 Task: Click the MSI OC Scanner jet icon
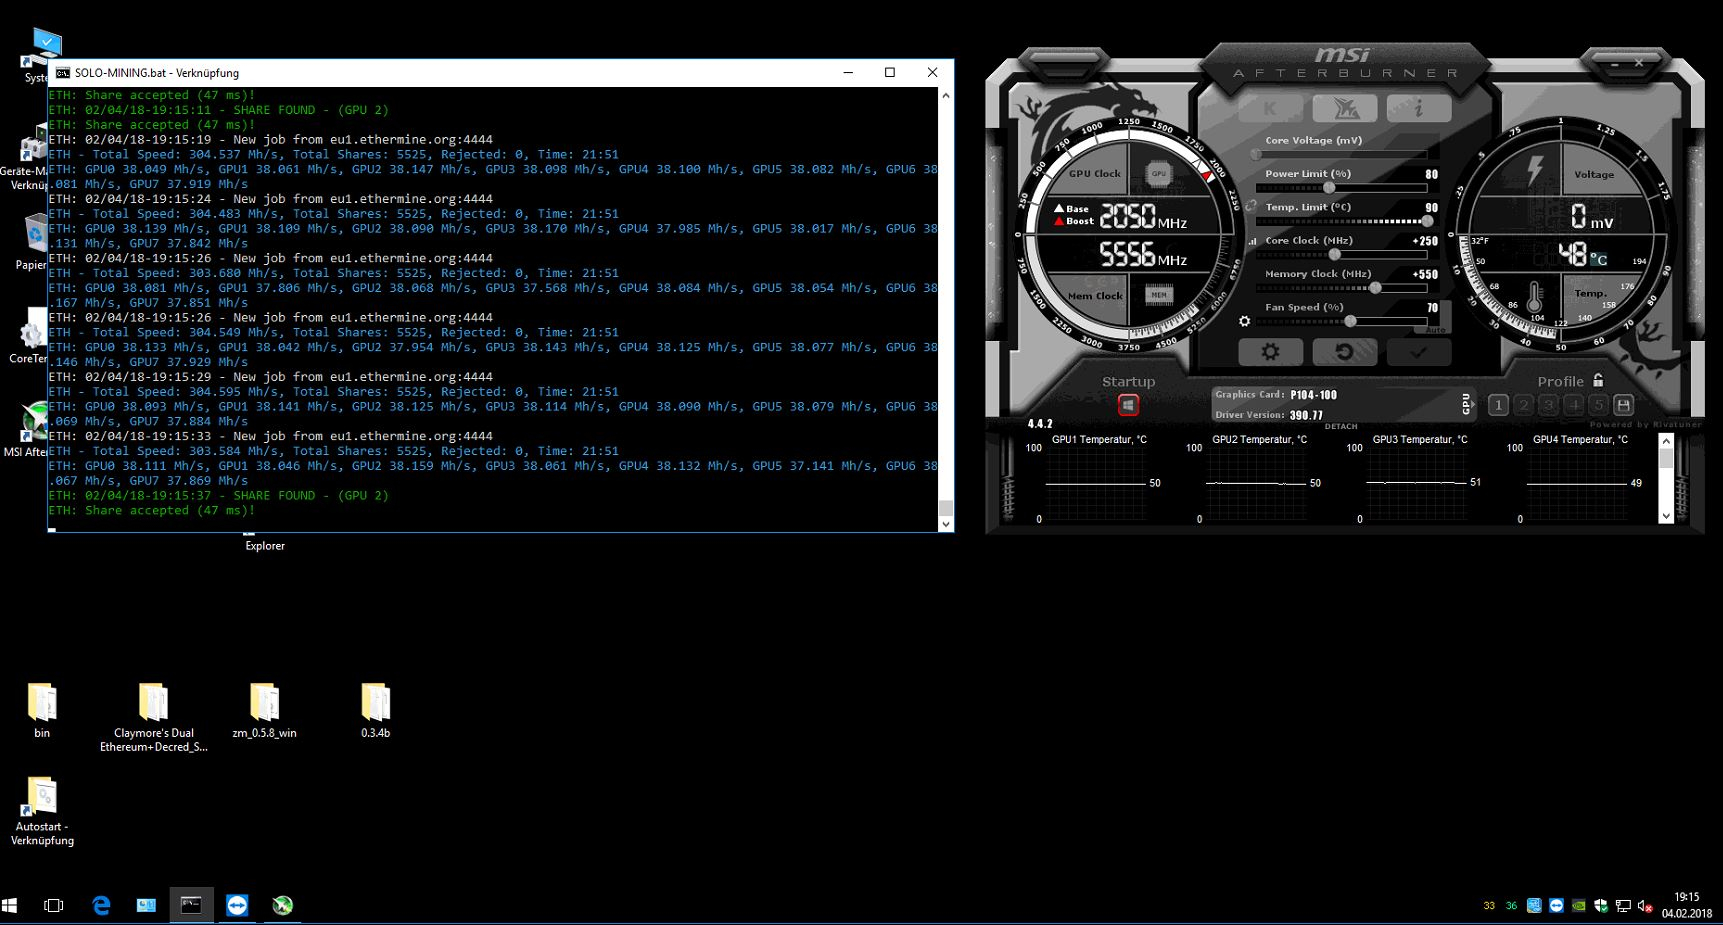point(1344,108)
